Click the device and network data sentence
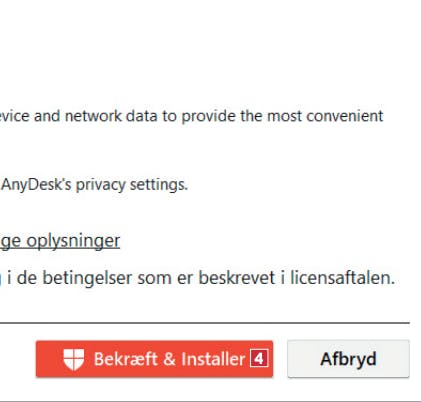Viewport: 421px width, 402px height. (x=192, y=116)
